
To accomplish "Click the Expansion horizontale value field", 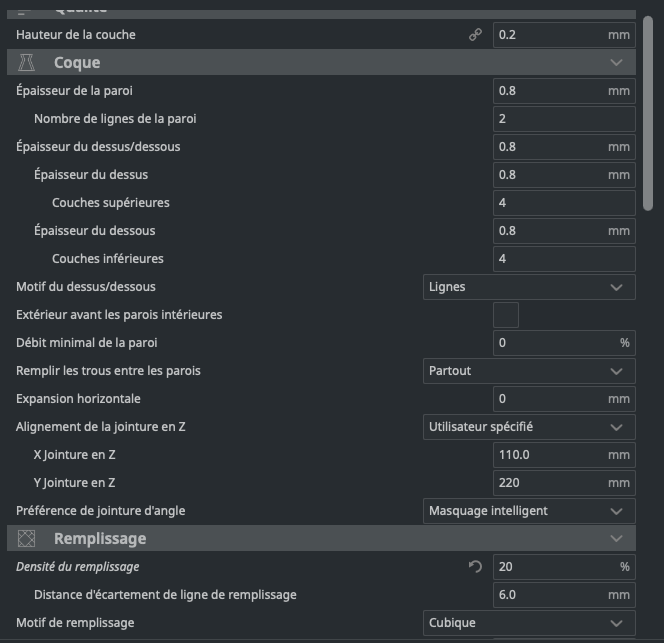I will [x=550, y=399].
